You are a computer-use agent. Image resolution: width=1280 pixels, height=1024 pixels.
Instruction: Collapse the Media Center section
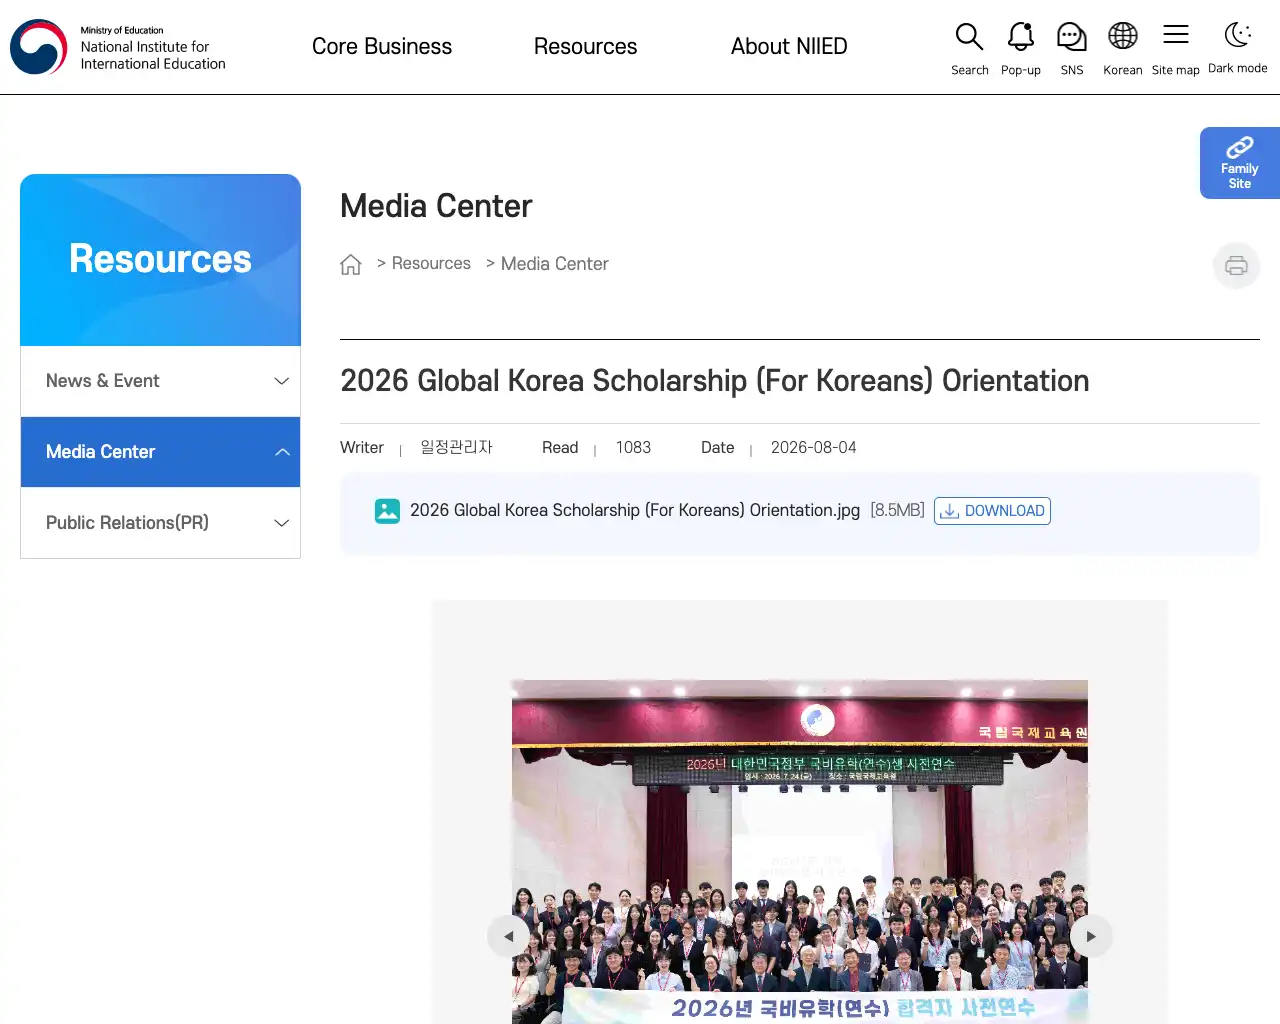(x=160, y=452)
